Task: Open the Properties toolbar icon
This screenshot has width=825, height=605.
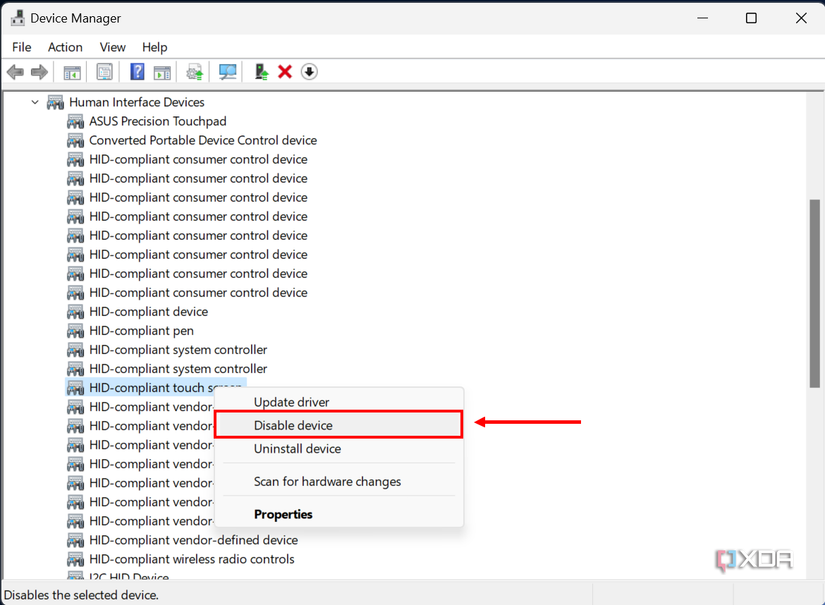Action: click(x=105, y=72)
